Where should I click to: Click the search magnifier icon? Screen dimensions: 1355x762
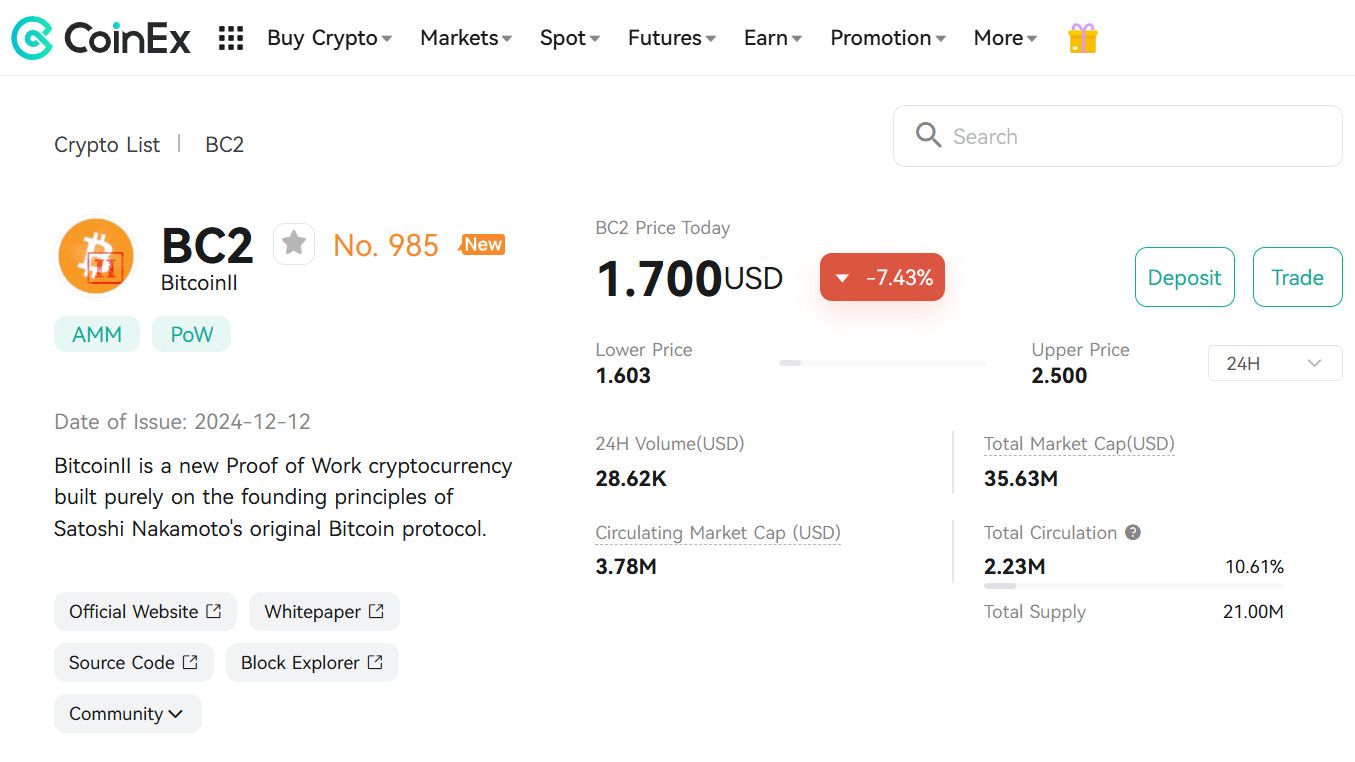928,136
